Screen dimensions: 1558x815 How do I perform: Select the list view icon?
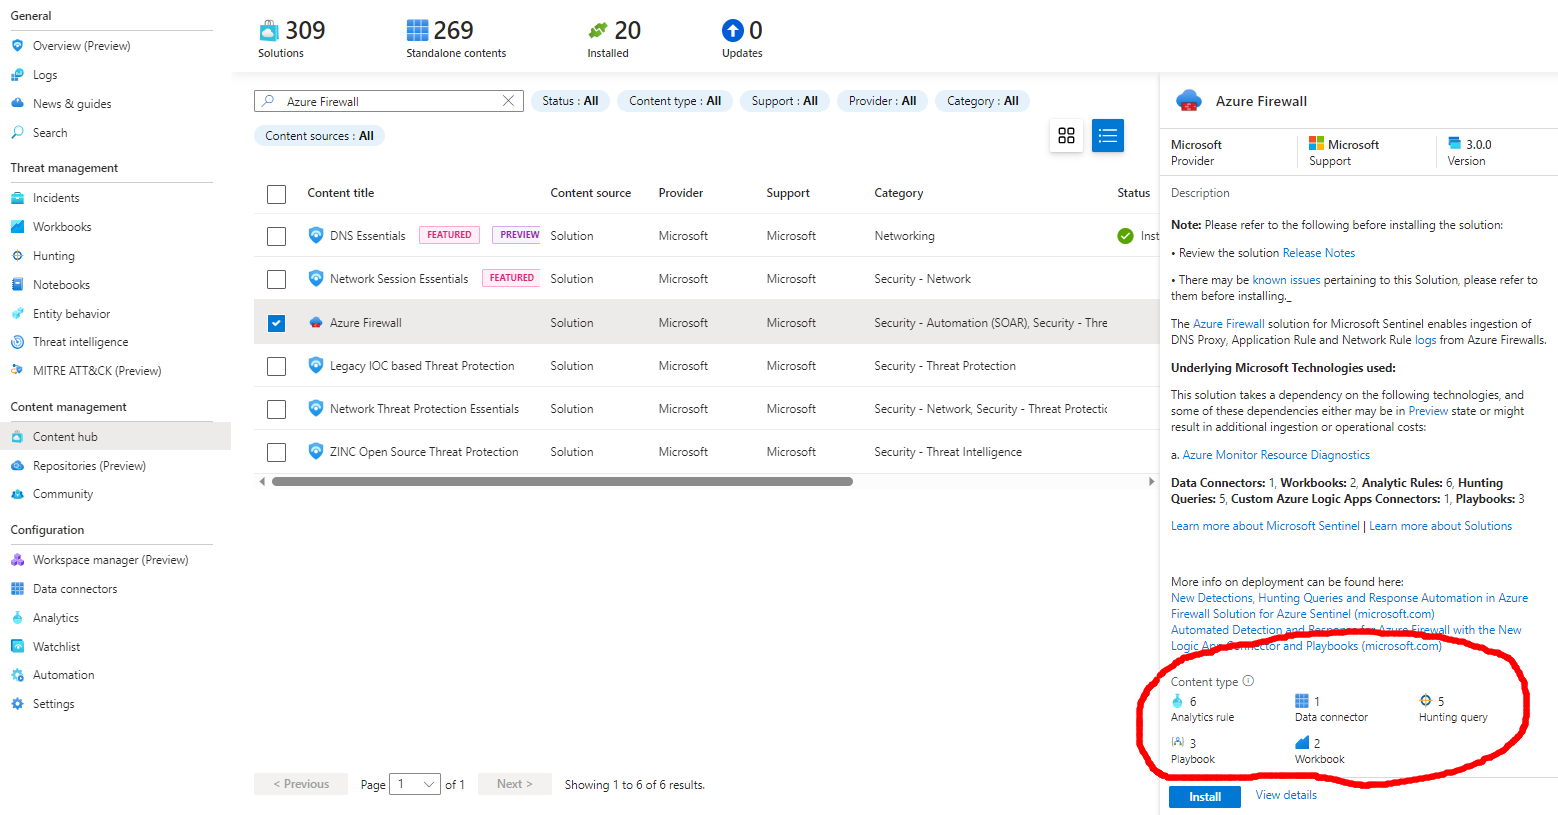[x=1107, y=135]
